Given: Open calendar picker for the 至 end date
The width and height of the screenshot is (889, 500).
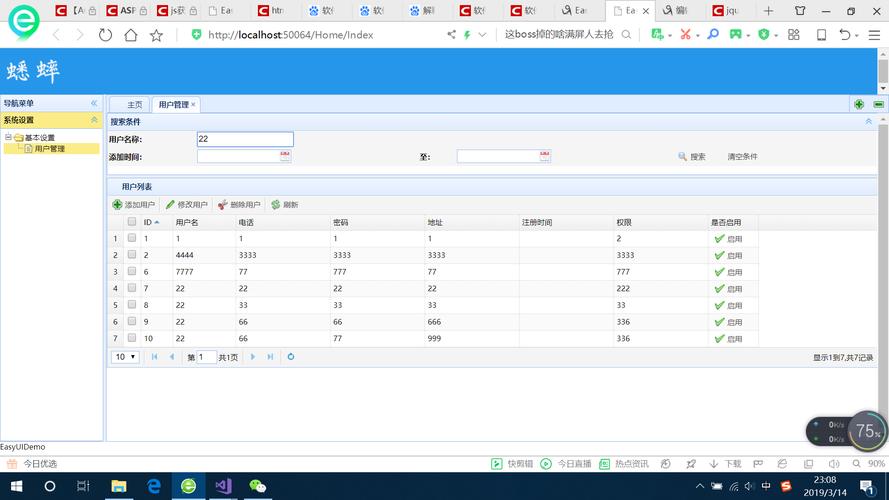Looking at the screenshot, I should [x=545, y=156].
